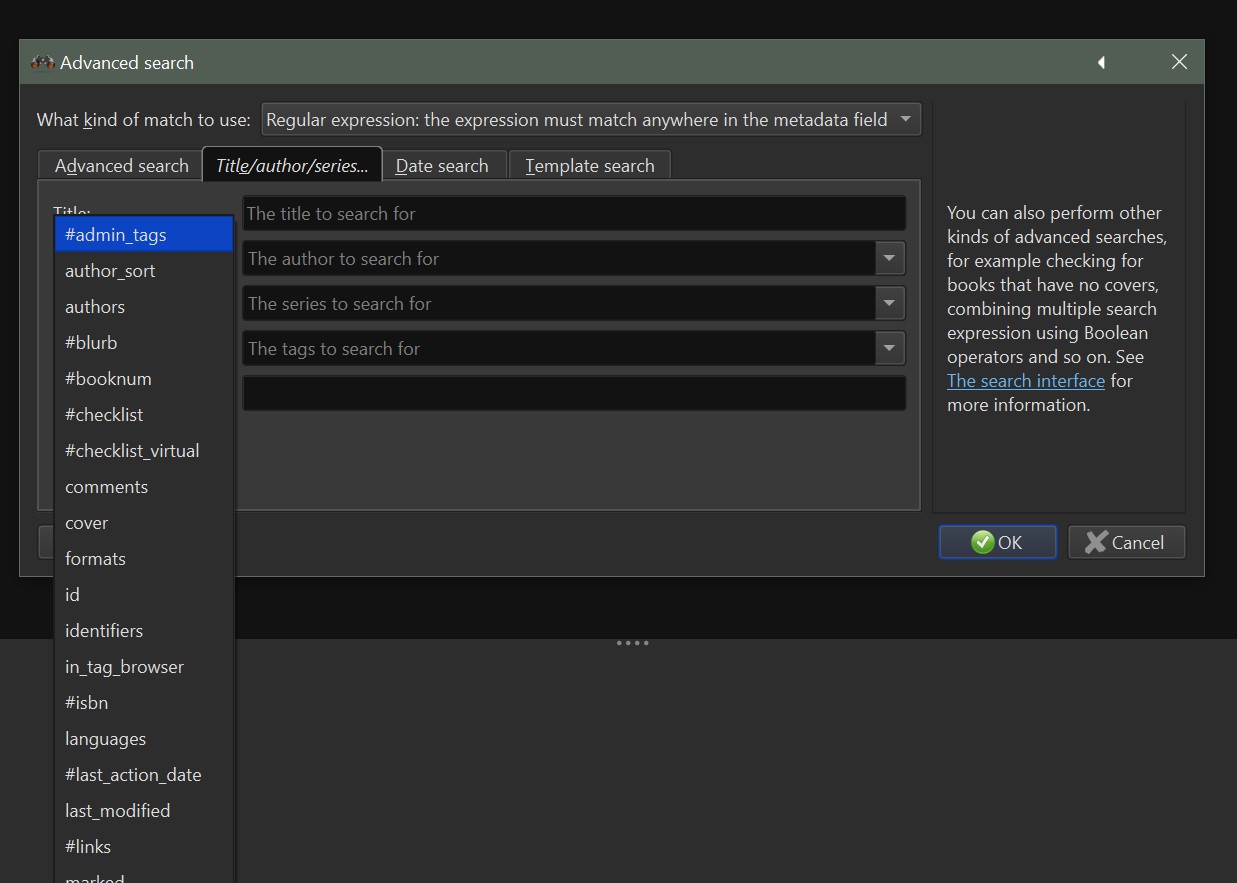Choose #links in the popup list

pos(144,847)
